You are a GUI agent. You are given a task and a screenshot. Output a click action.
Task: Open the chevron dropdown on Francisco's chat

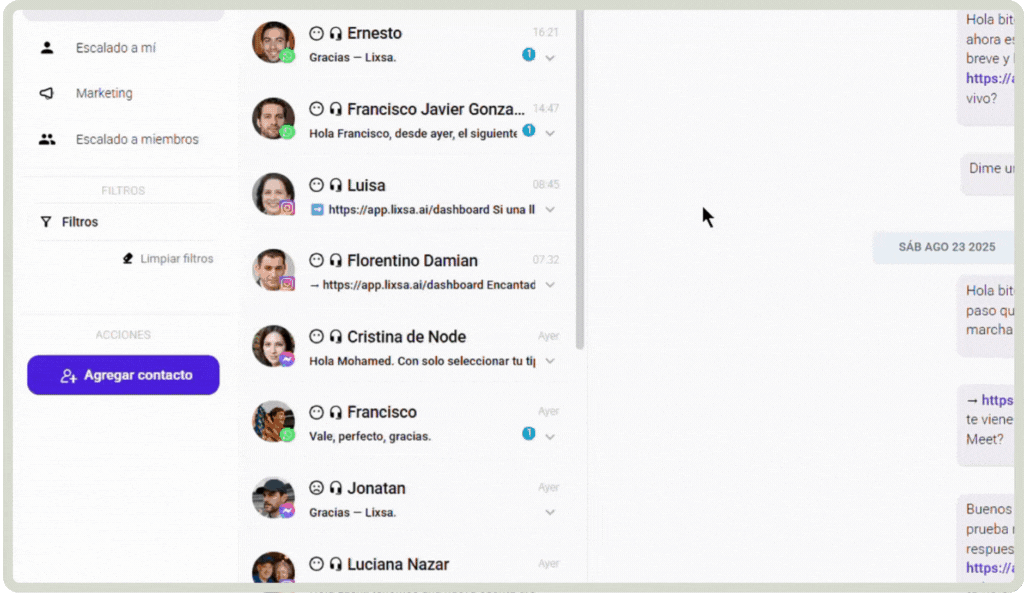[x=550, y=437]
